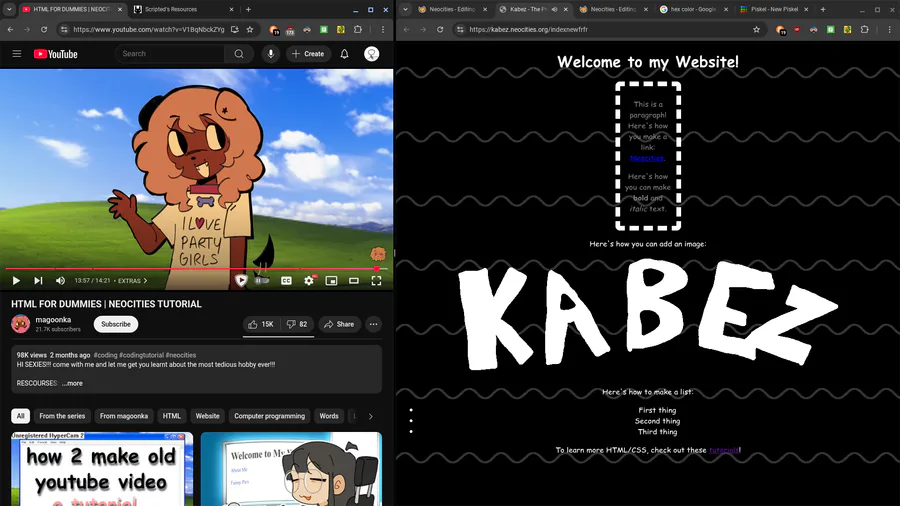This screenshot has width=900, height=506.
Task: Open the right browser's three-dot menu
Action: pyautogui.click(x=890, y=29)
